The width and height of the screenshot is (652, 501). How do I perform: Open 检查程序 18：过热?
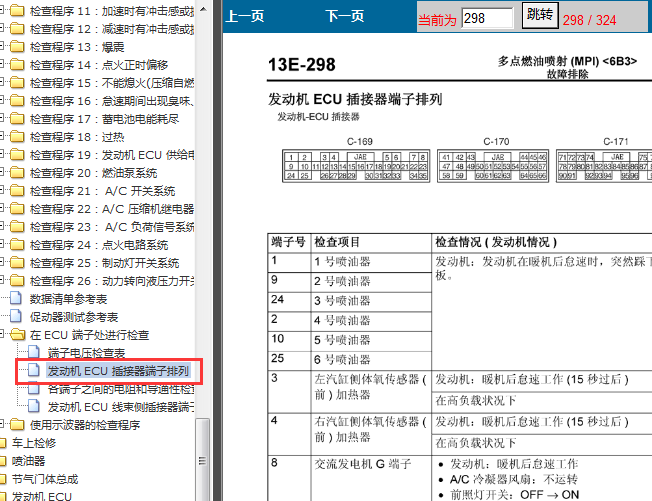(77, 137)
